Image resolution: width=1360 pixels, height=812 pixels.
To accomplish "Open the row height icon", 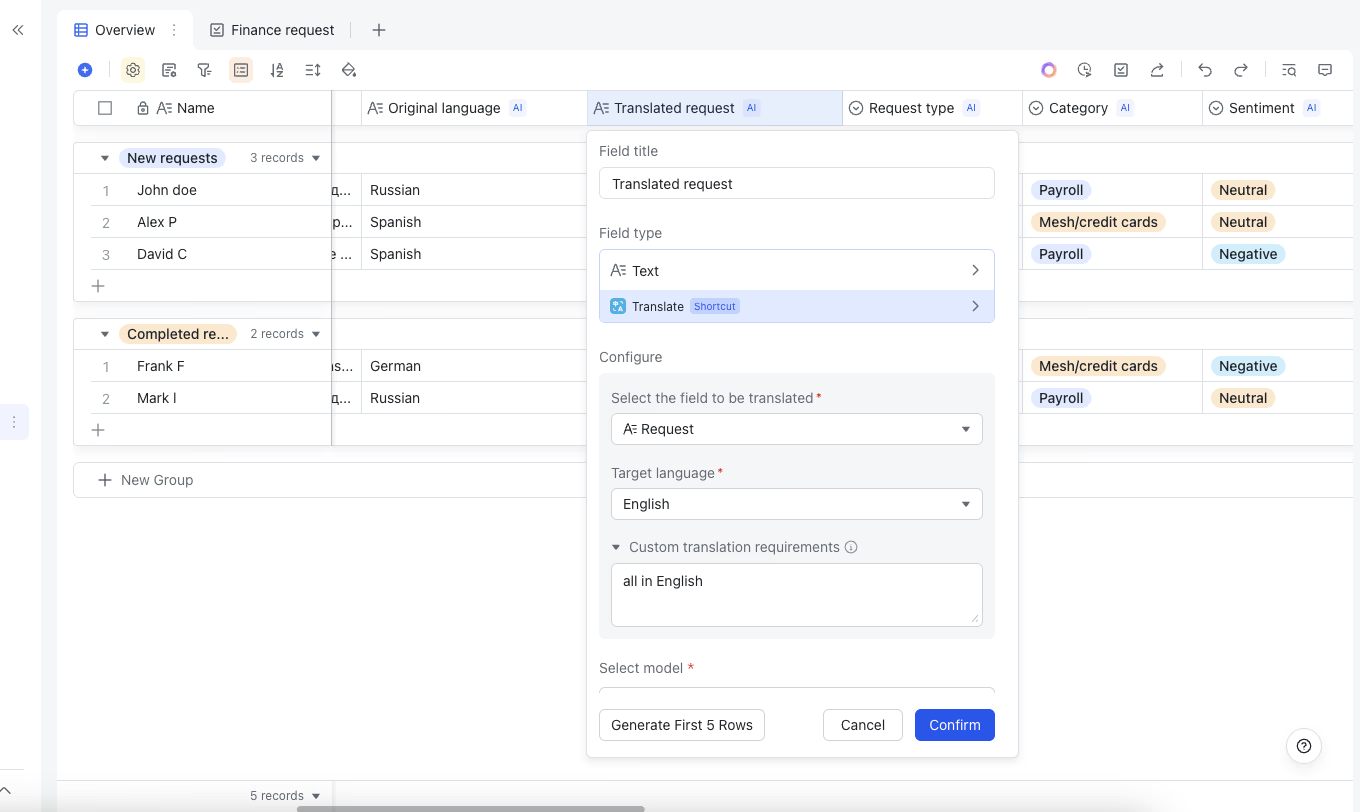I will (x=313, y=70).
